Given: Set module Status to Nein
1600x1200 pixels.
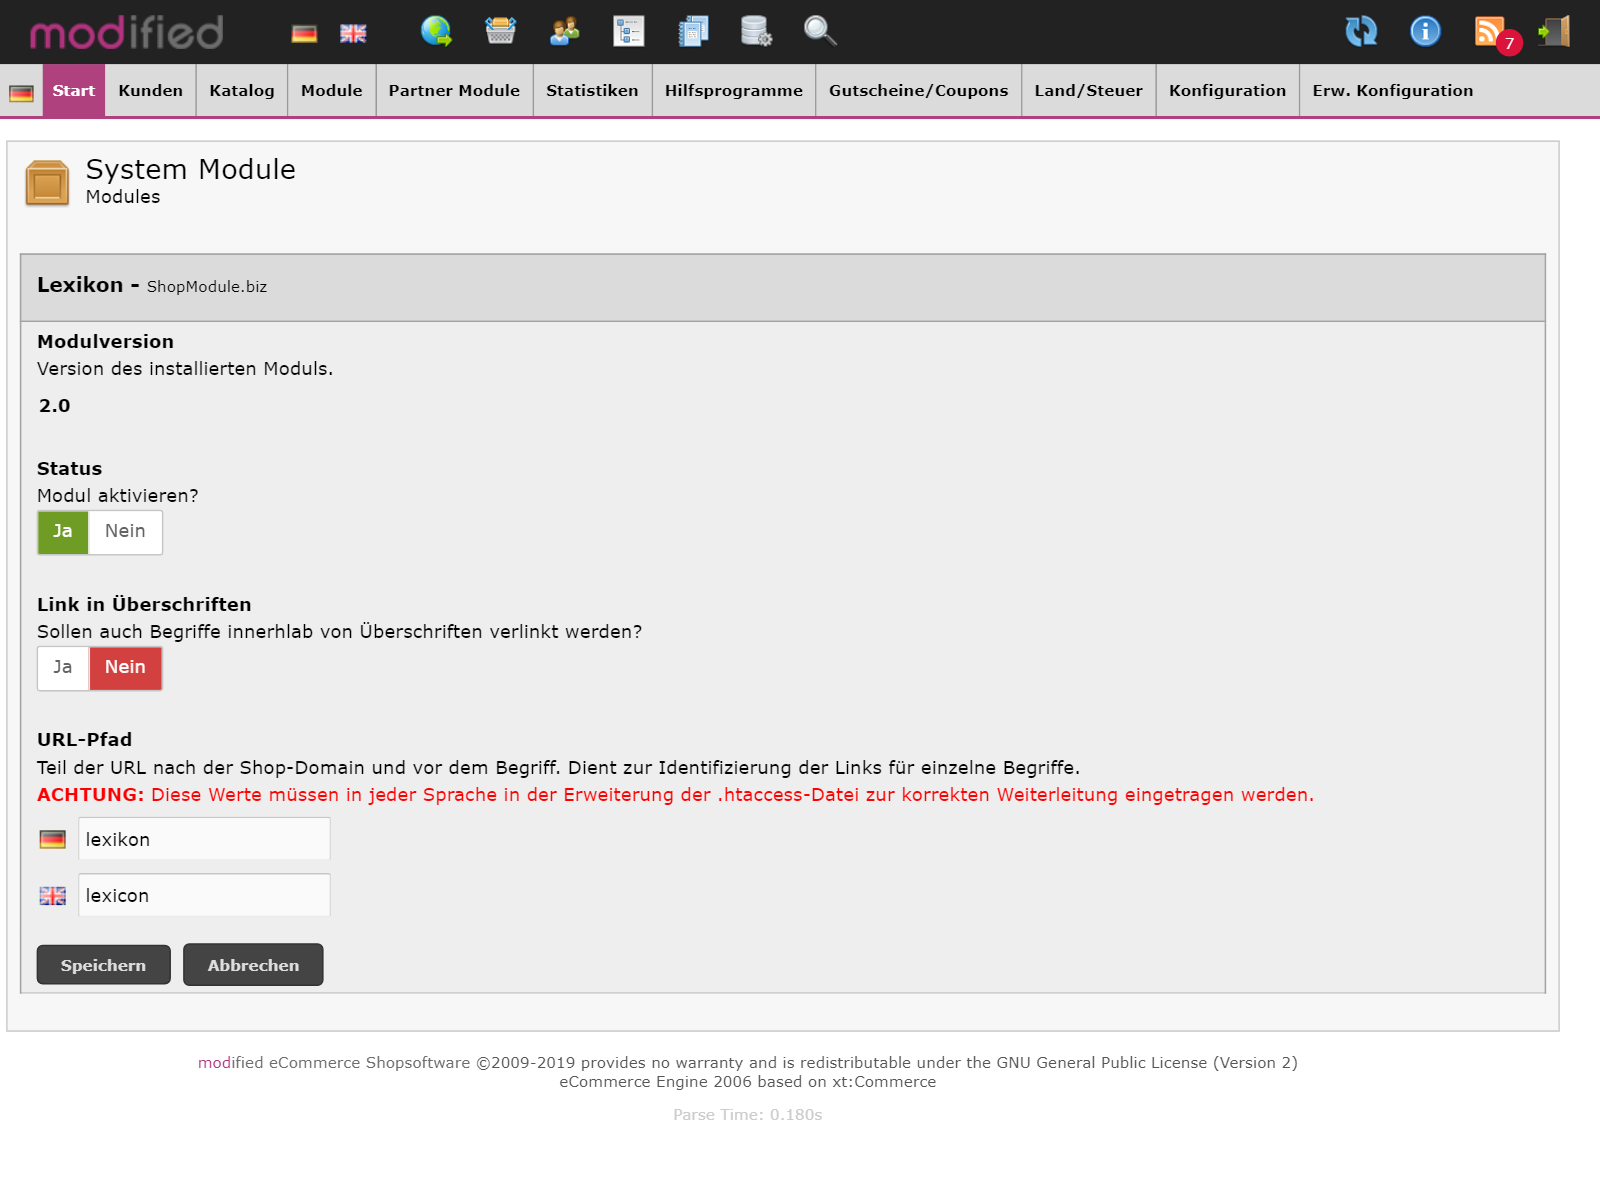Looking at the screenshot, I should pyautogui.click(x=125, y=532).
